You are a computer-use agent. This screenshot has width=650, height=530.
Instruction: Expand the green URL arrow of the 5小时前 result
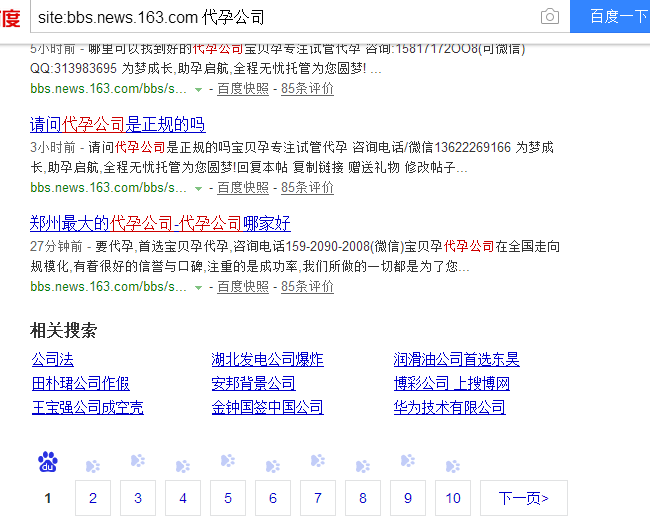tap(199, 89)
